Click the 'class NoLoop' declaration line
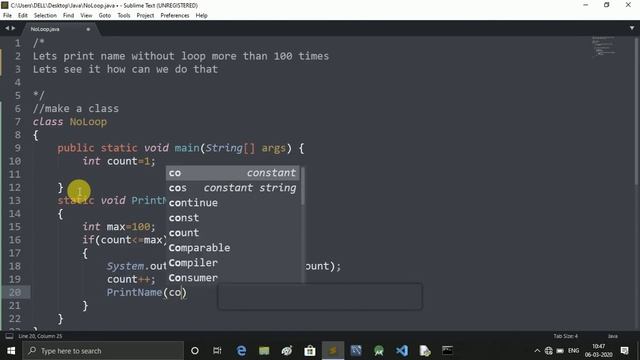The image size is (640, 360). [70, 122]
